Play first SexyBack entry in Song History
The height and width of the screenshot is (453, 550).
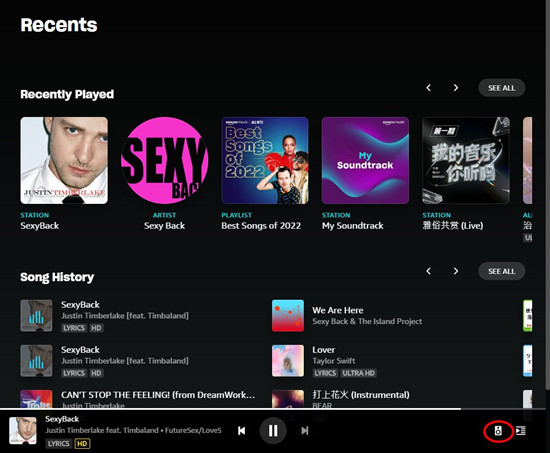tap(36, 315)
